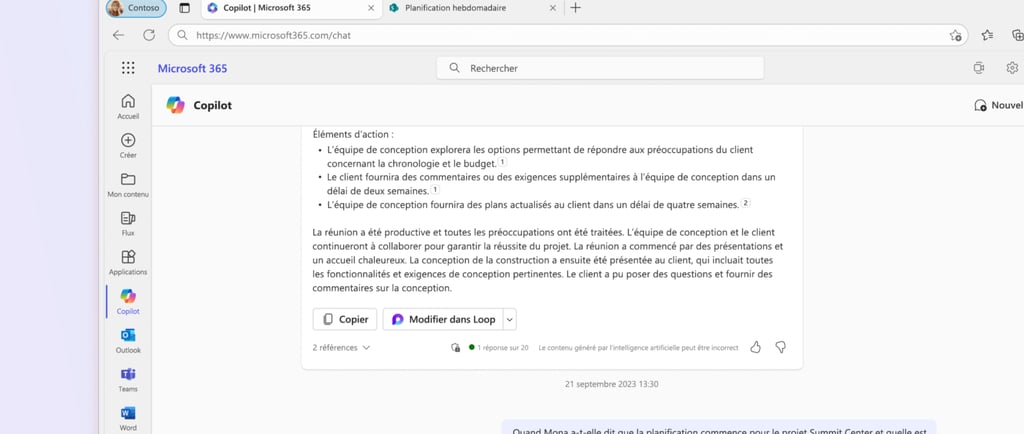The width and height of the screenshot is (1024, 434).
Task: Close the Copilot | Microsoft 365 tab
Action: pyautogui.click(x=371, y=8)
